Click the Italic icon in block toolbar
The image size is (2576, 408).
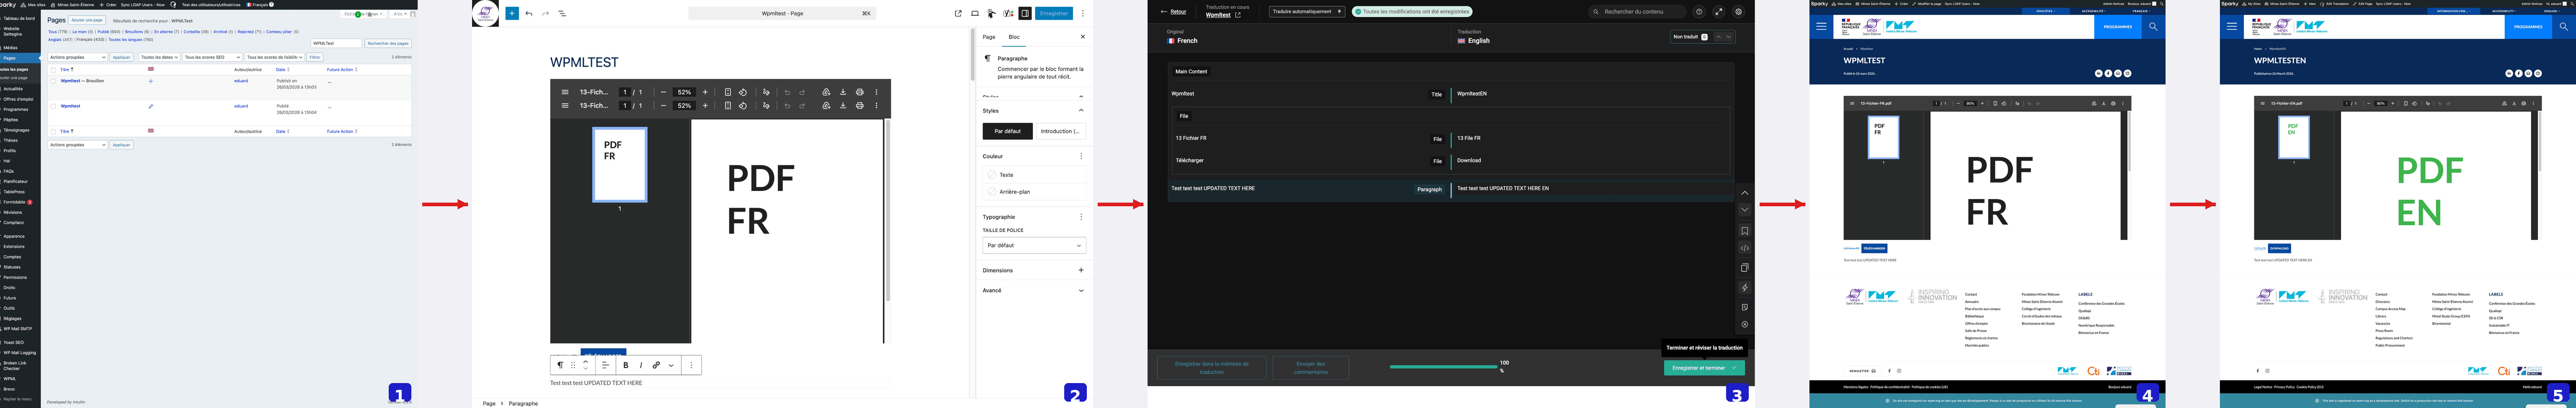click(x=641, y=365)
